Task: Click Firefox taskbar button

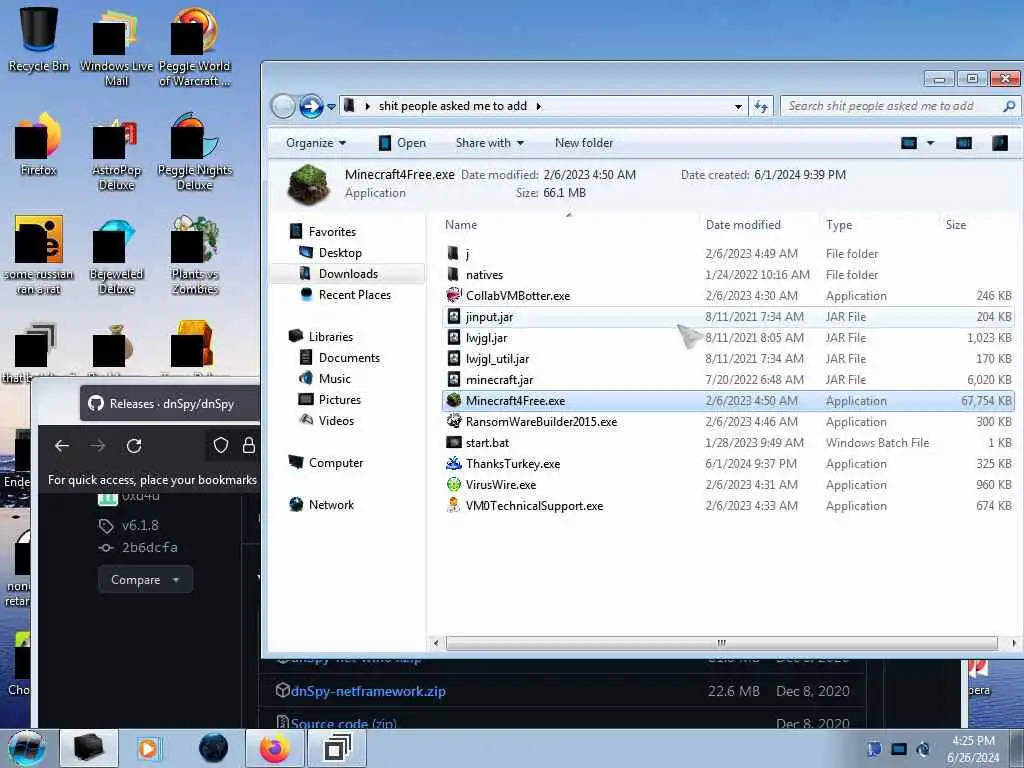Action: 274,748
